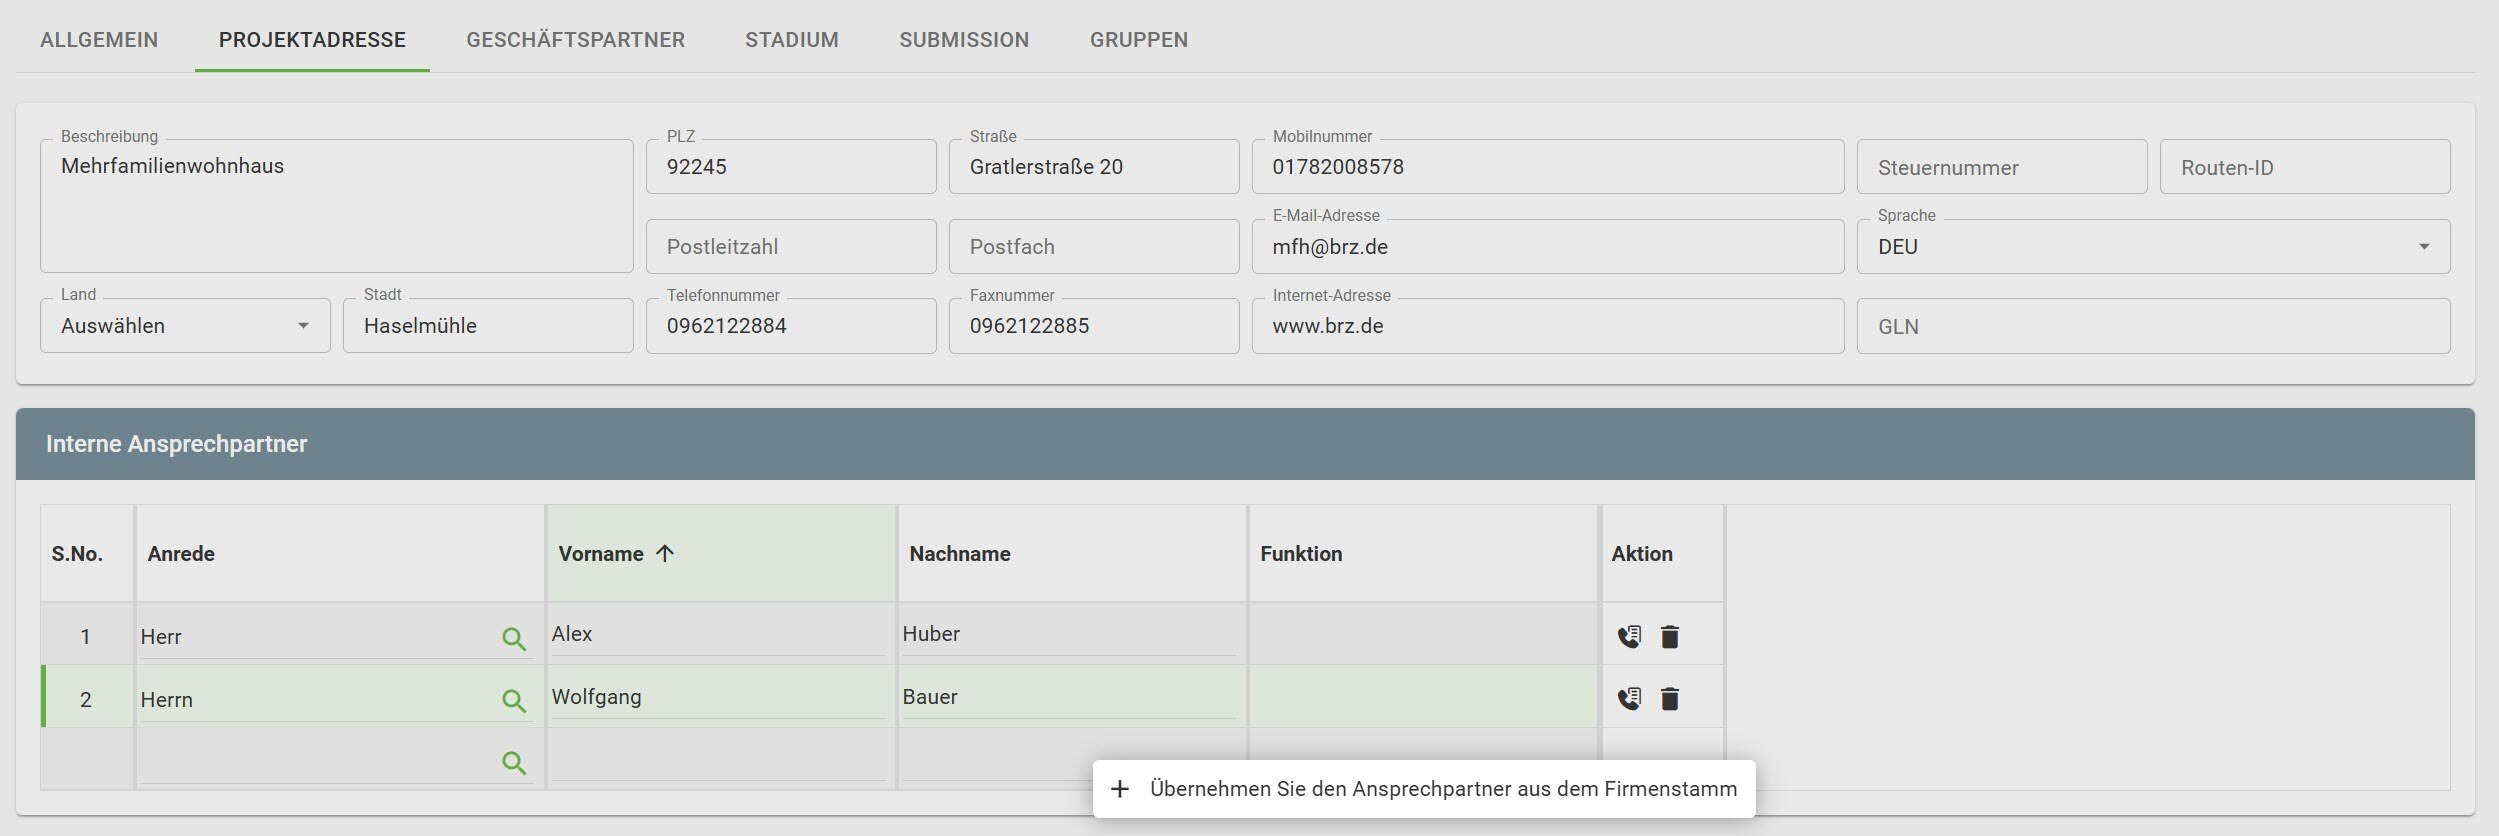Search Anrede using magnifier in row 1
The image size is (2499, 836).
tap(513, 638)
